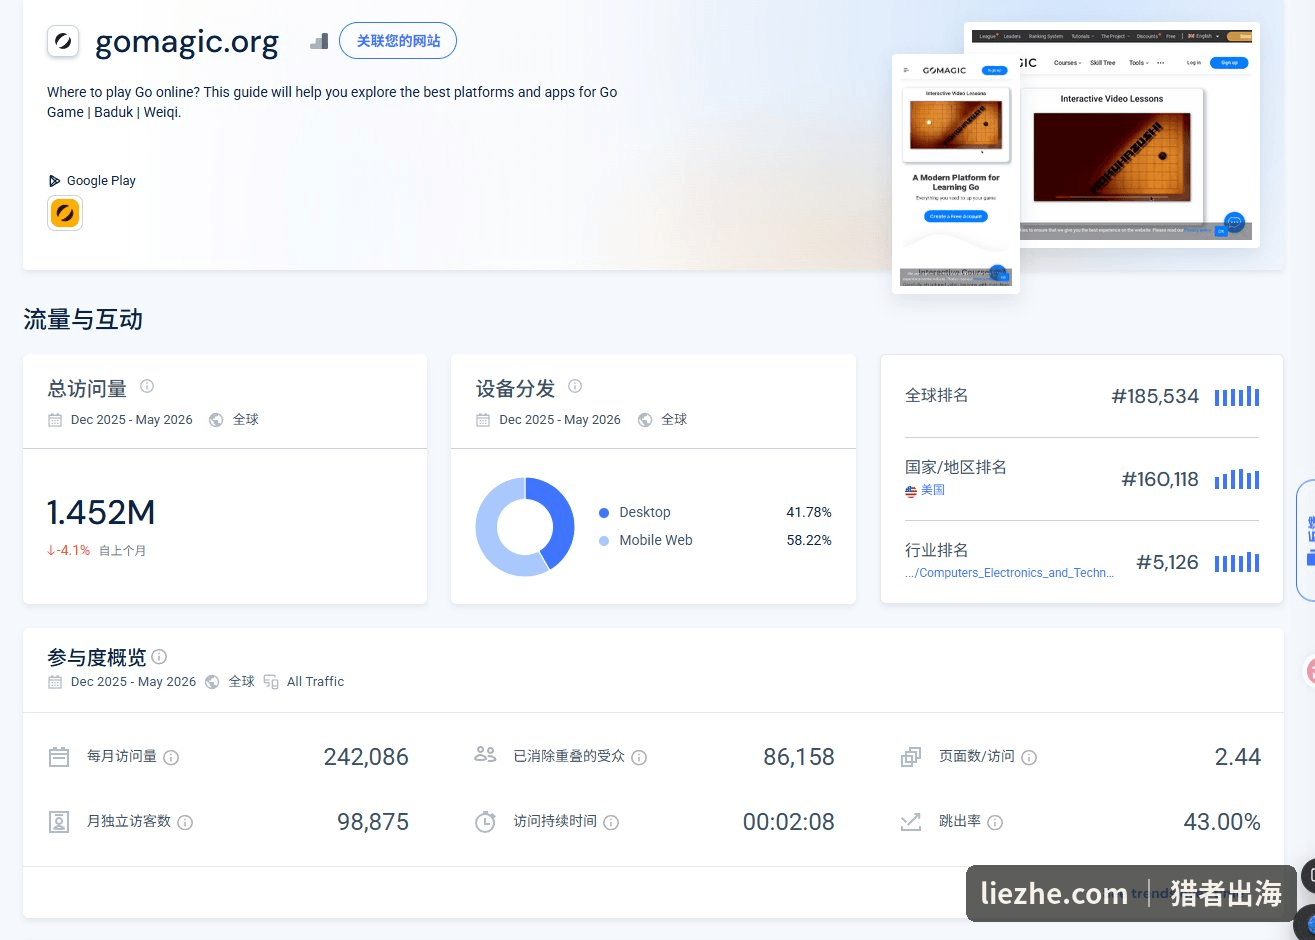Viewport: 1315px width, 940px height.
Task: Click the calendar icon in the 设备分发 card
Action: click(483, 420)
